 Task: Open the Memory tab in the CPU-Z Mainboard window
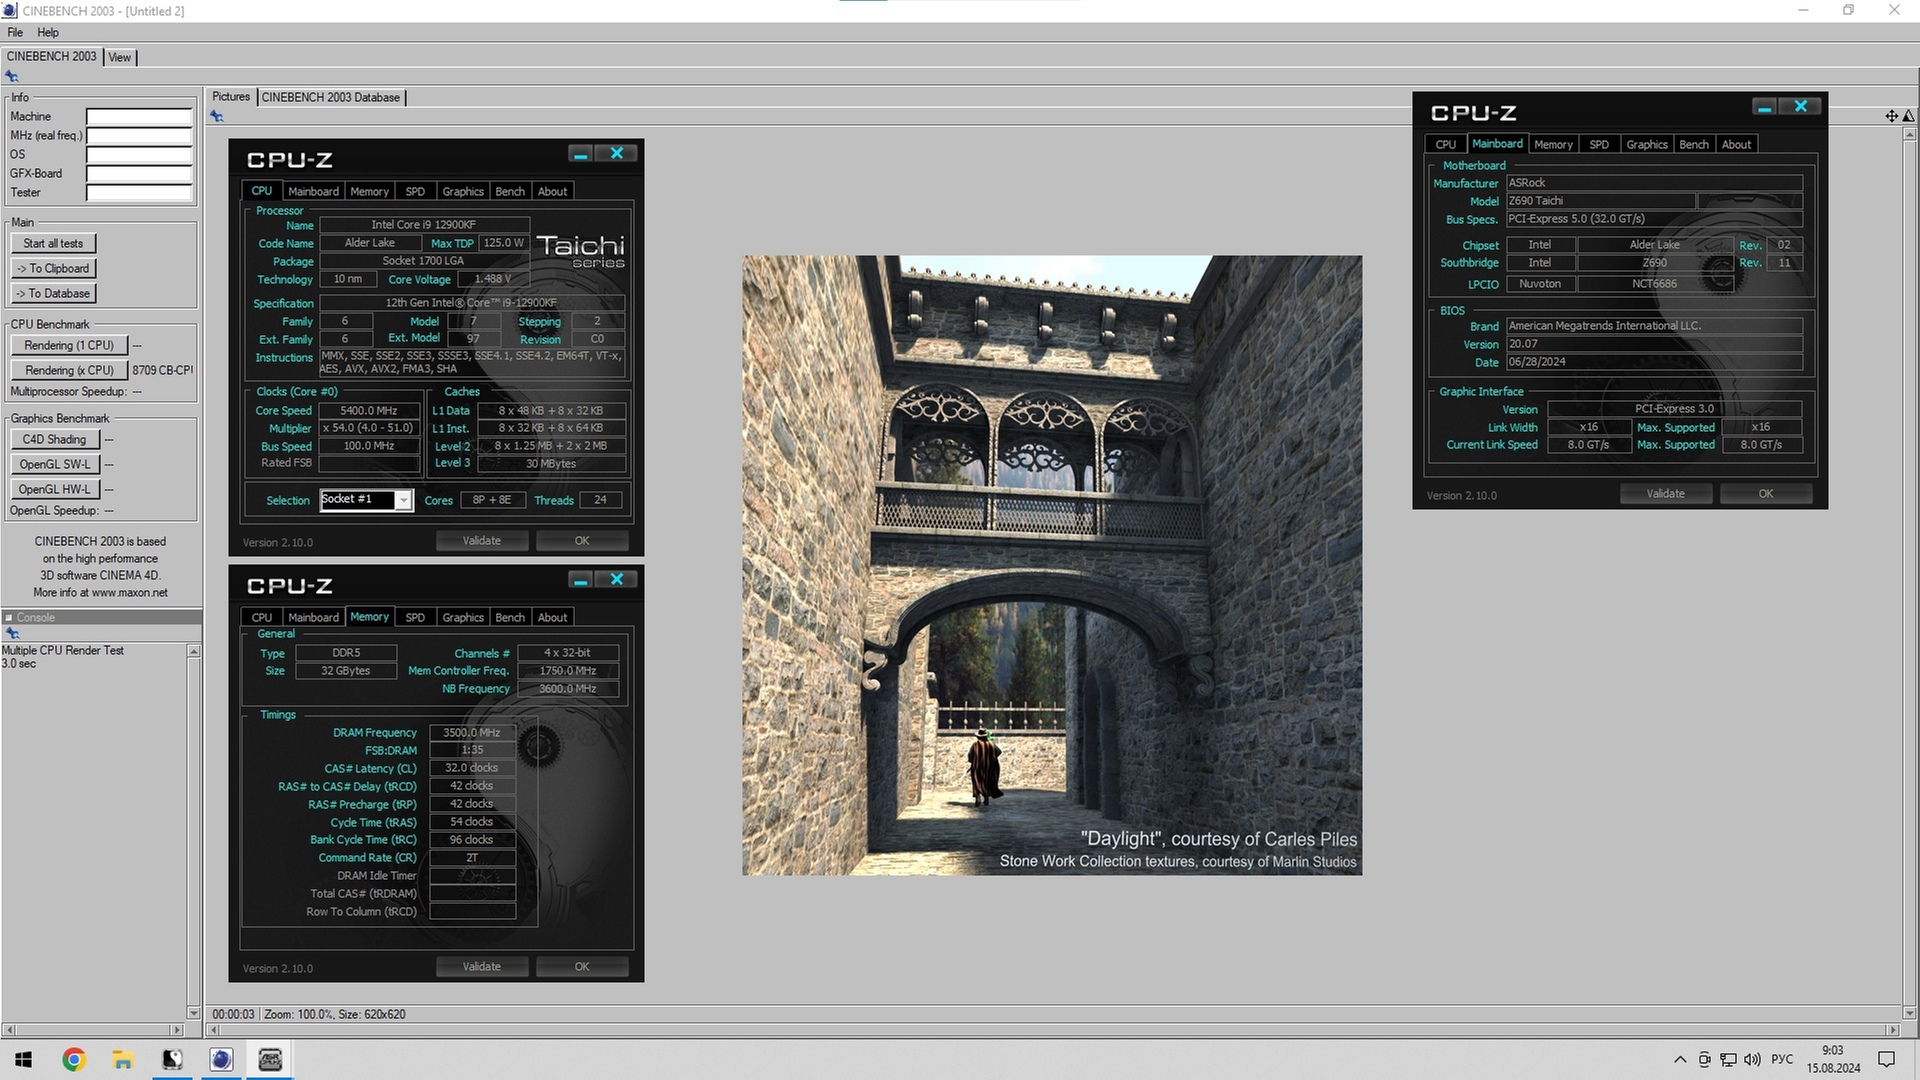pyautogui.click(x=1553, y=144)
